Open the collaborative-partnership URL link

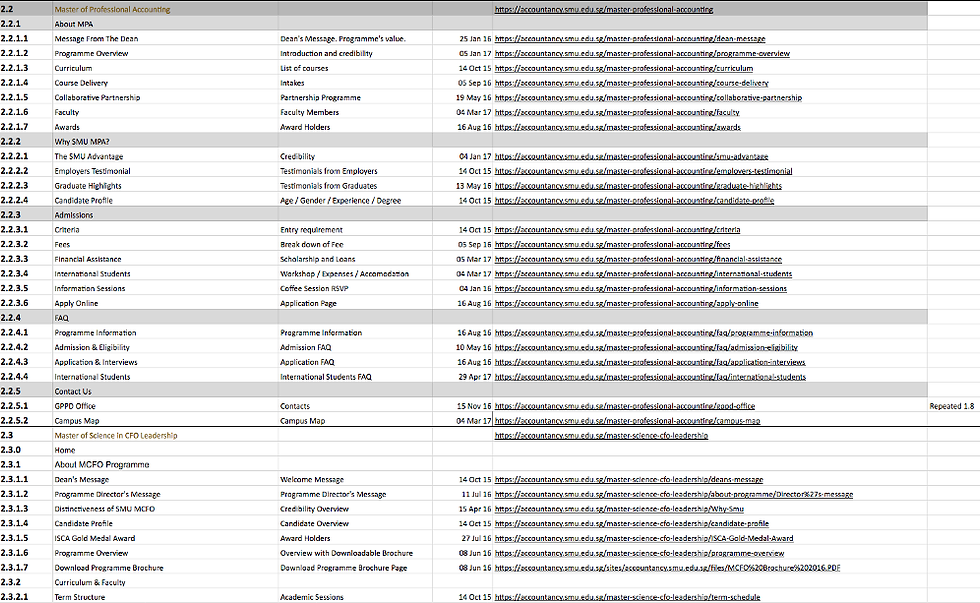point(648,97)
